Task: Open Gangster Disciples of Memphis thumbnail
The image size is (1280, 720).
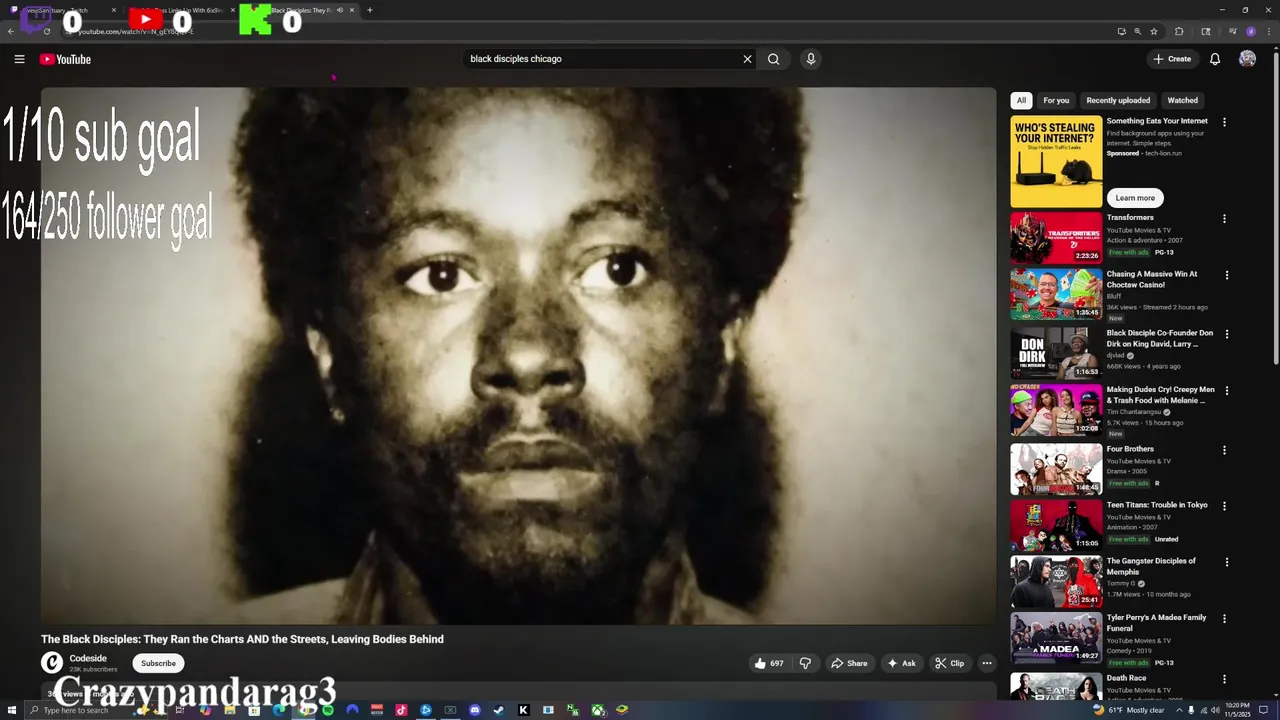Action: click(x=1056, y=581)
